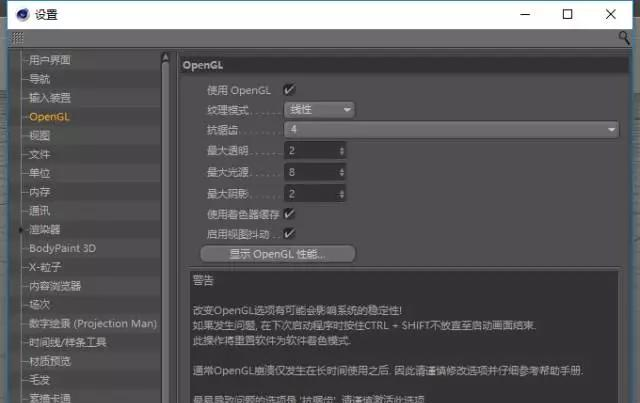Click the Cinema 4D app icon in title bar
This screenshot has width=640, height=403.
[22, 14]
